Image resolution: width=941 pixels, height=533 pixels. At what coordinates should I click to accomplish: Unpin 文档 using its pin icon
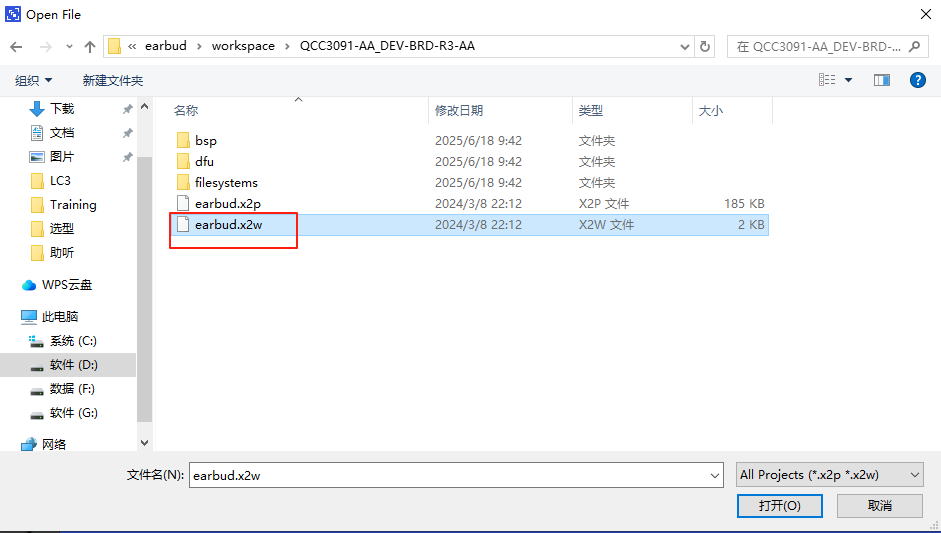coord(127,133)
